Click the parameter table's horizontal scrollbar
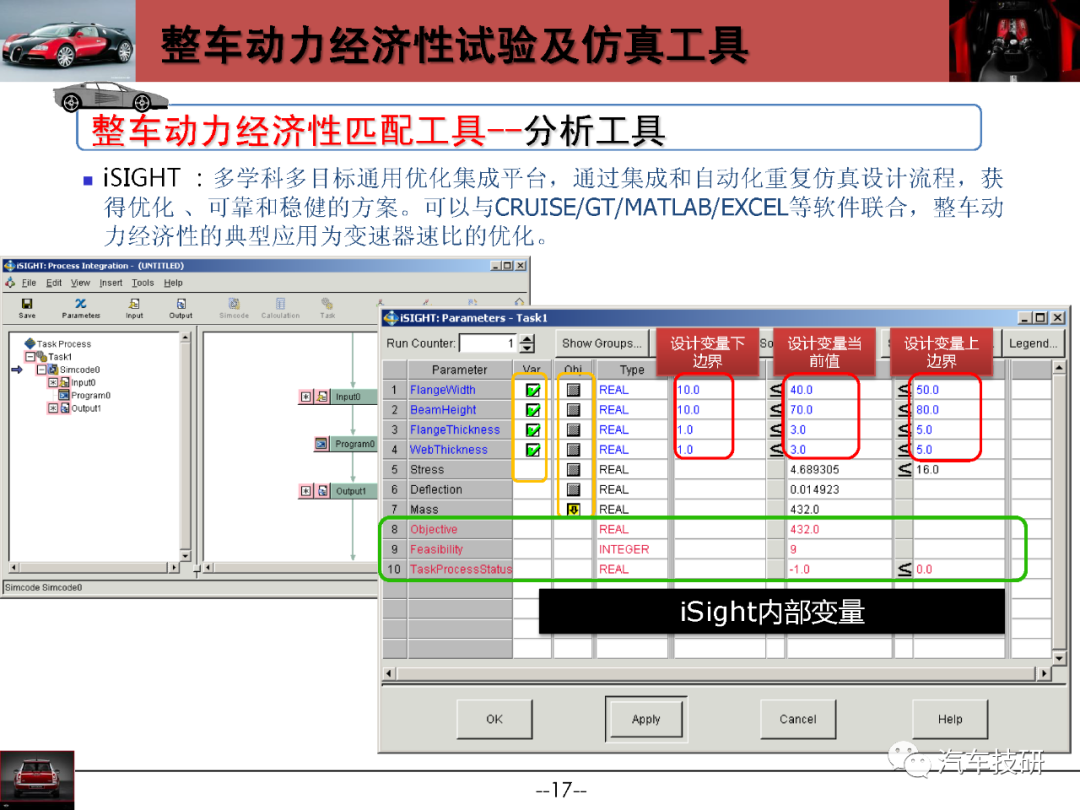 point(716,673)
